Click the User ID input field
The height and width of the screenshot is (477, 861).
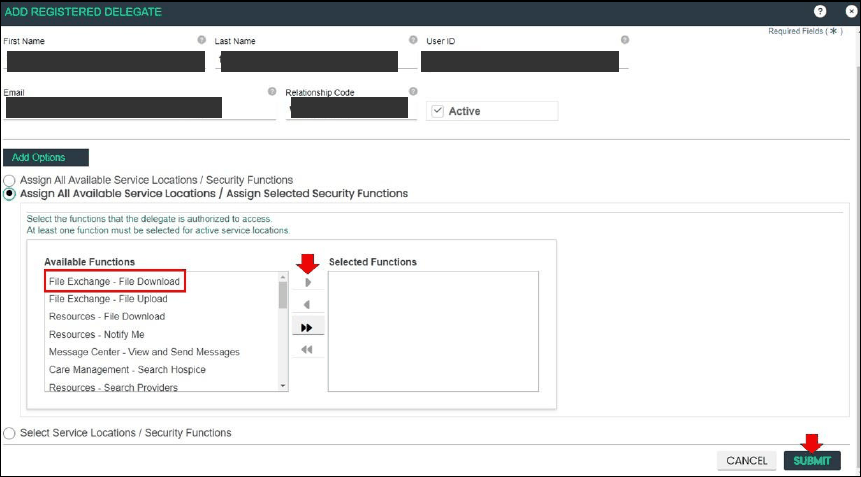pyautogui.click(x=525, y=61)
